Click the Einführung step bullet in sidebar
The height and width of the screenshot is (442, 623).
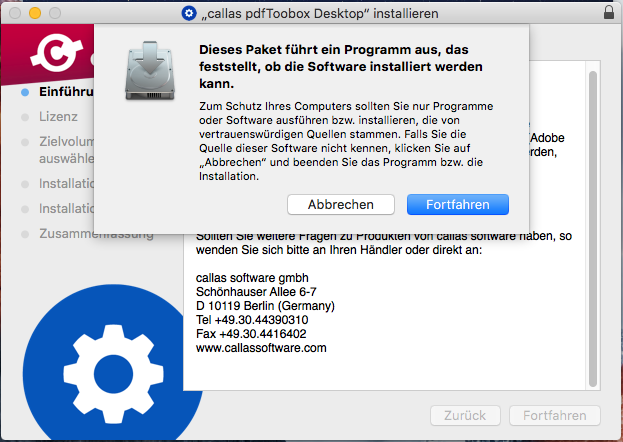click(x=25, y=92)
